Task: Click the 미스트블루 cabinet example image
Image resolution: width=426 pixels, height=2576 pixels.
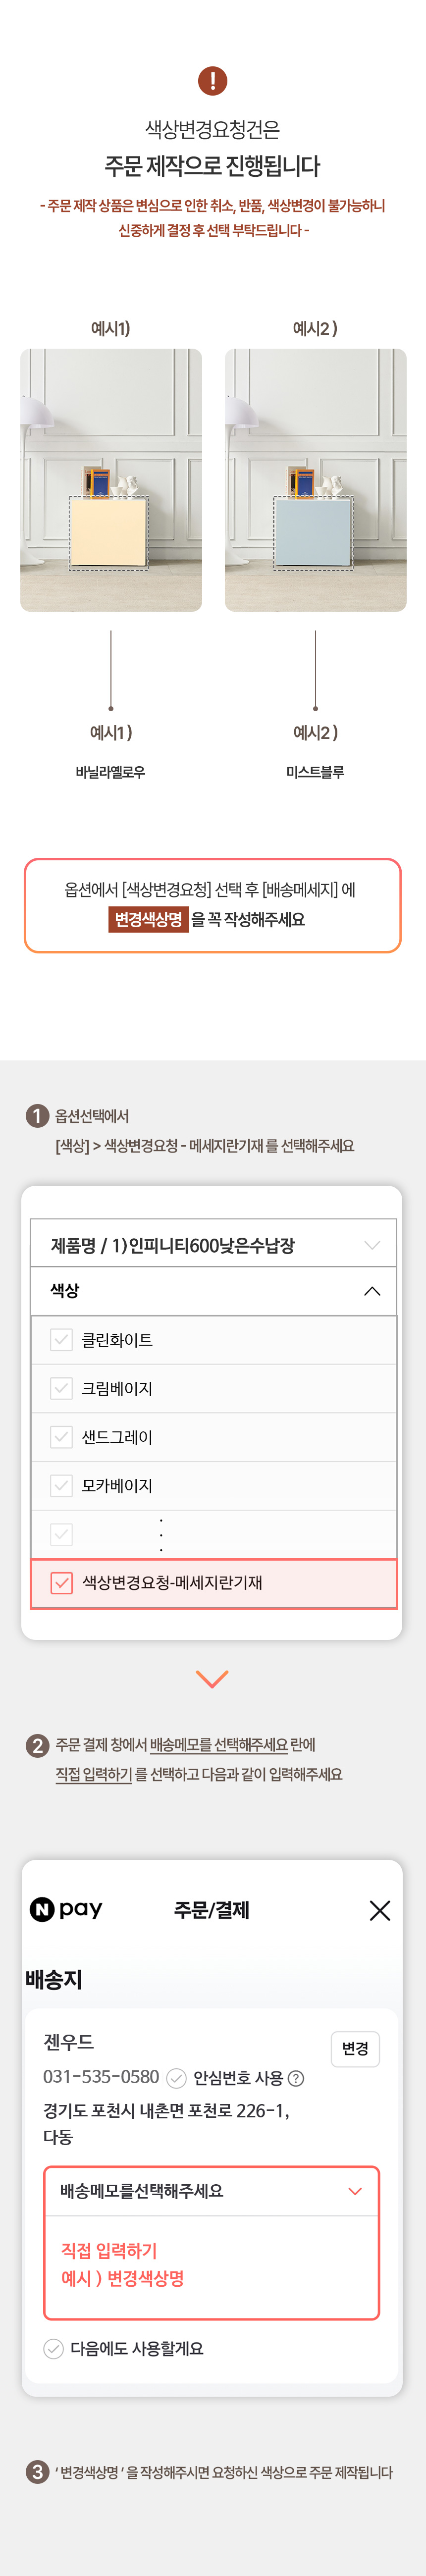Action: [x=315, y=480]
